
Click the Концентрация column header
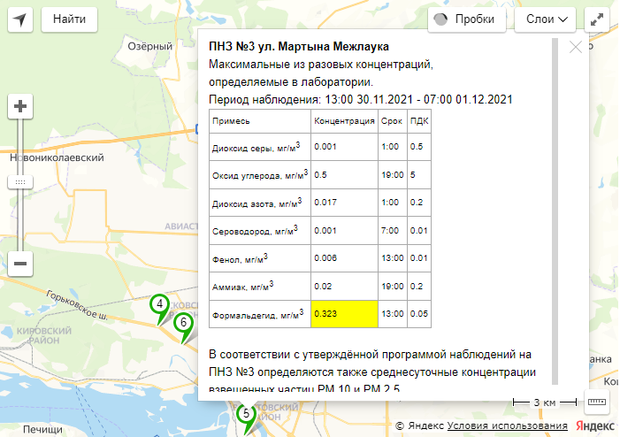[343, 120]
